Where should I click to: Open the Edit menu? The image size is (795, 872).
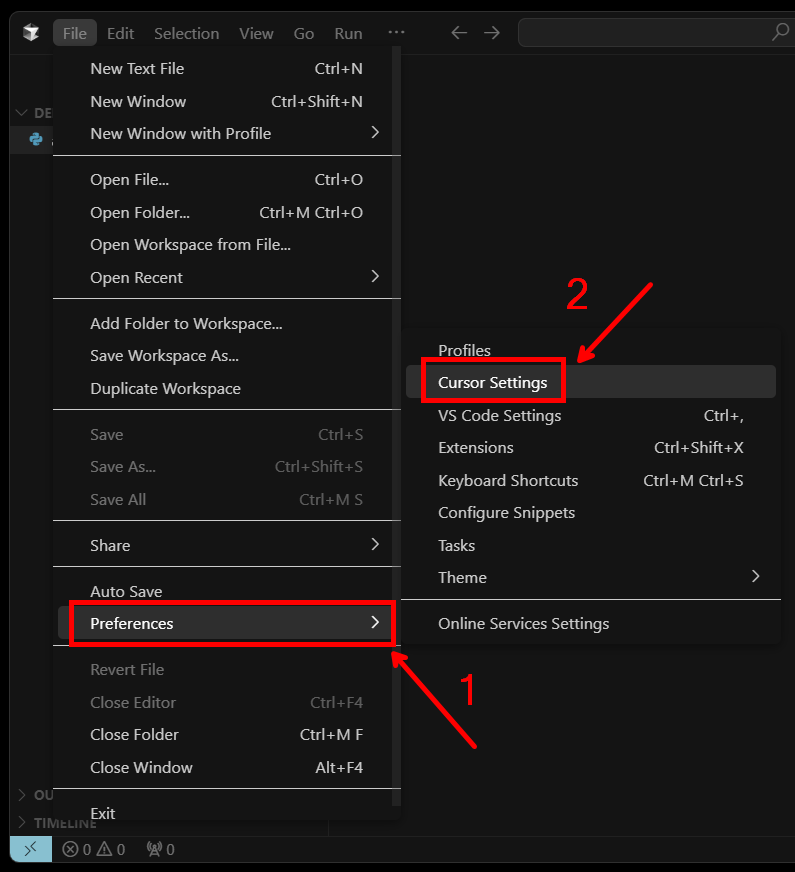pos(120,33)
